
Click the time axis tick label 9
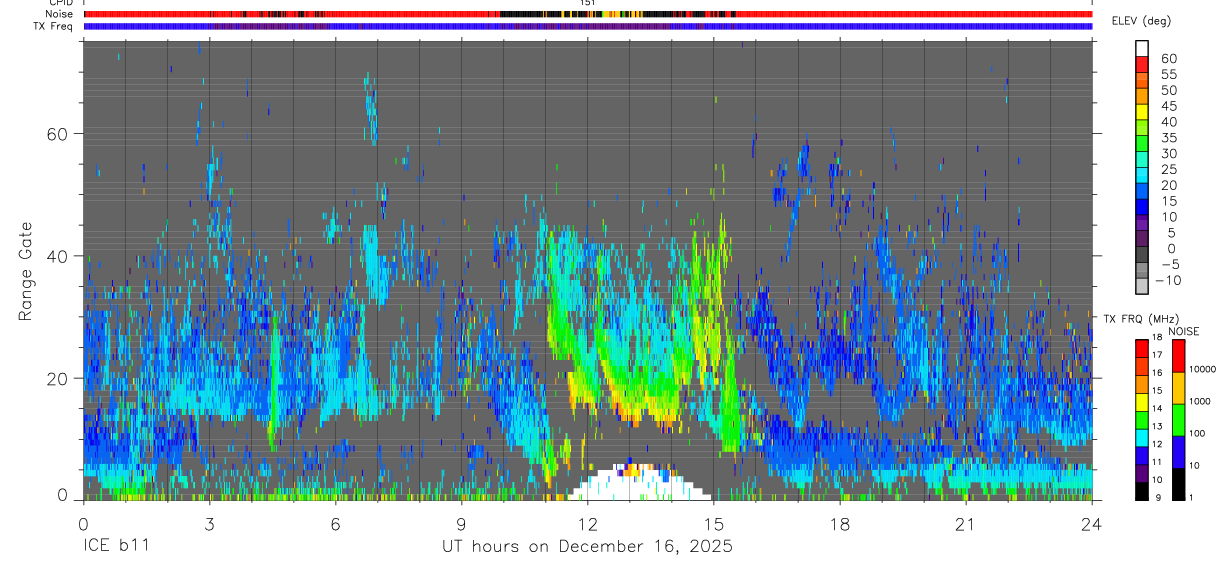tap(461, 523)
